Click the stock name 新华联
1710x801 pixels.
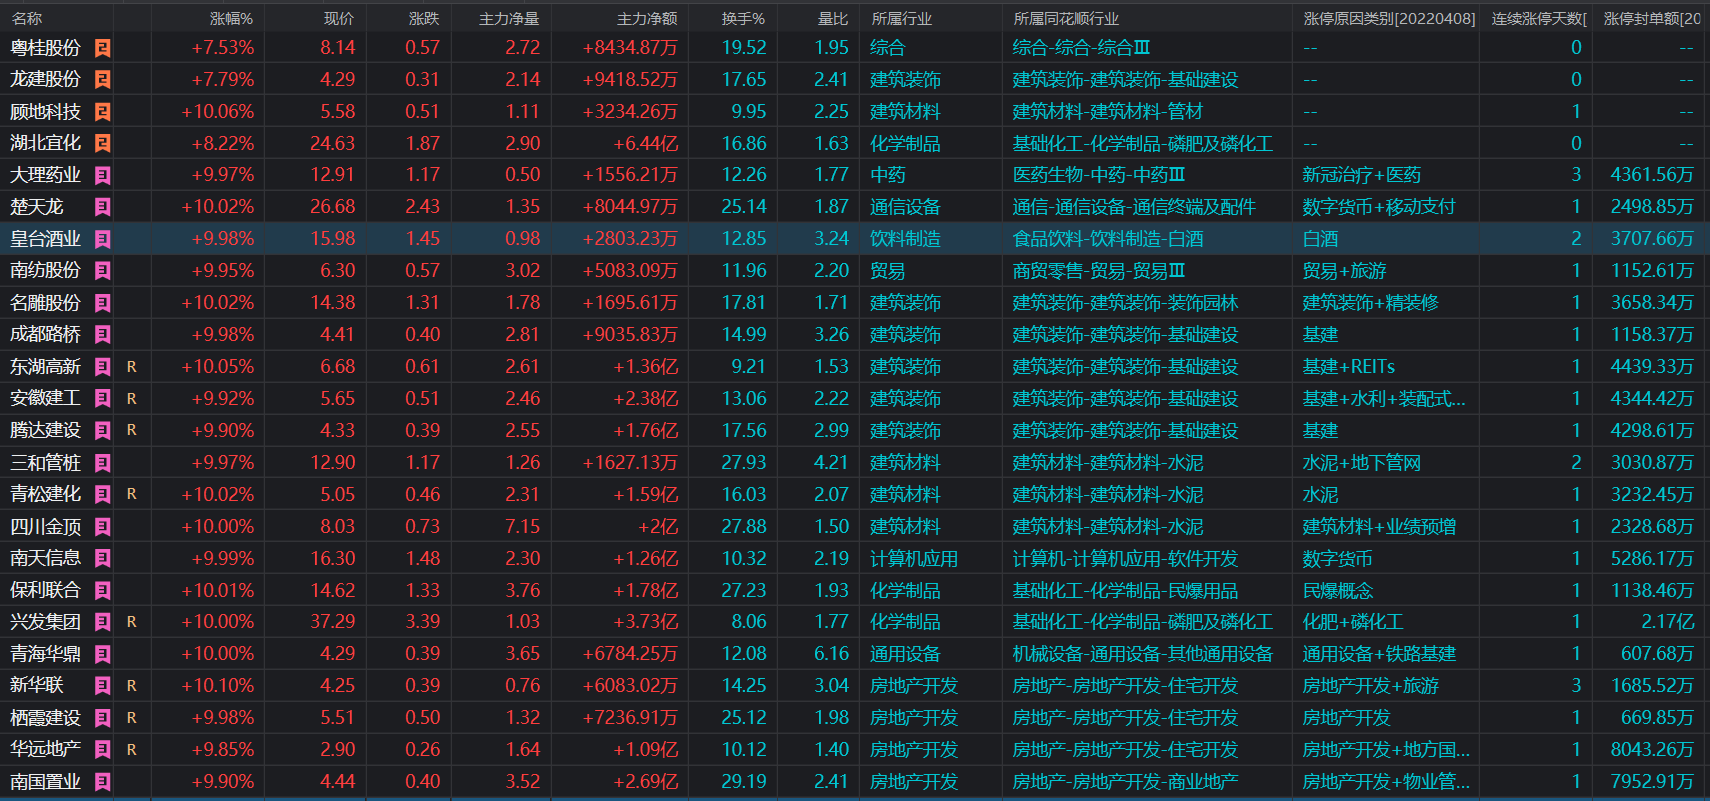coord(37,686)
